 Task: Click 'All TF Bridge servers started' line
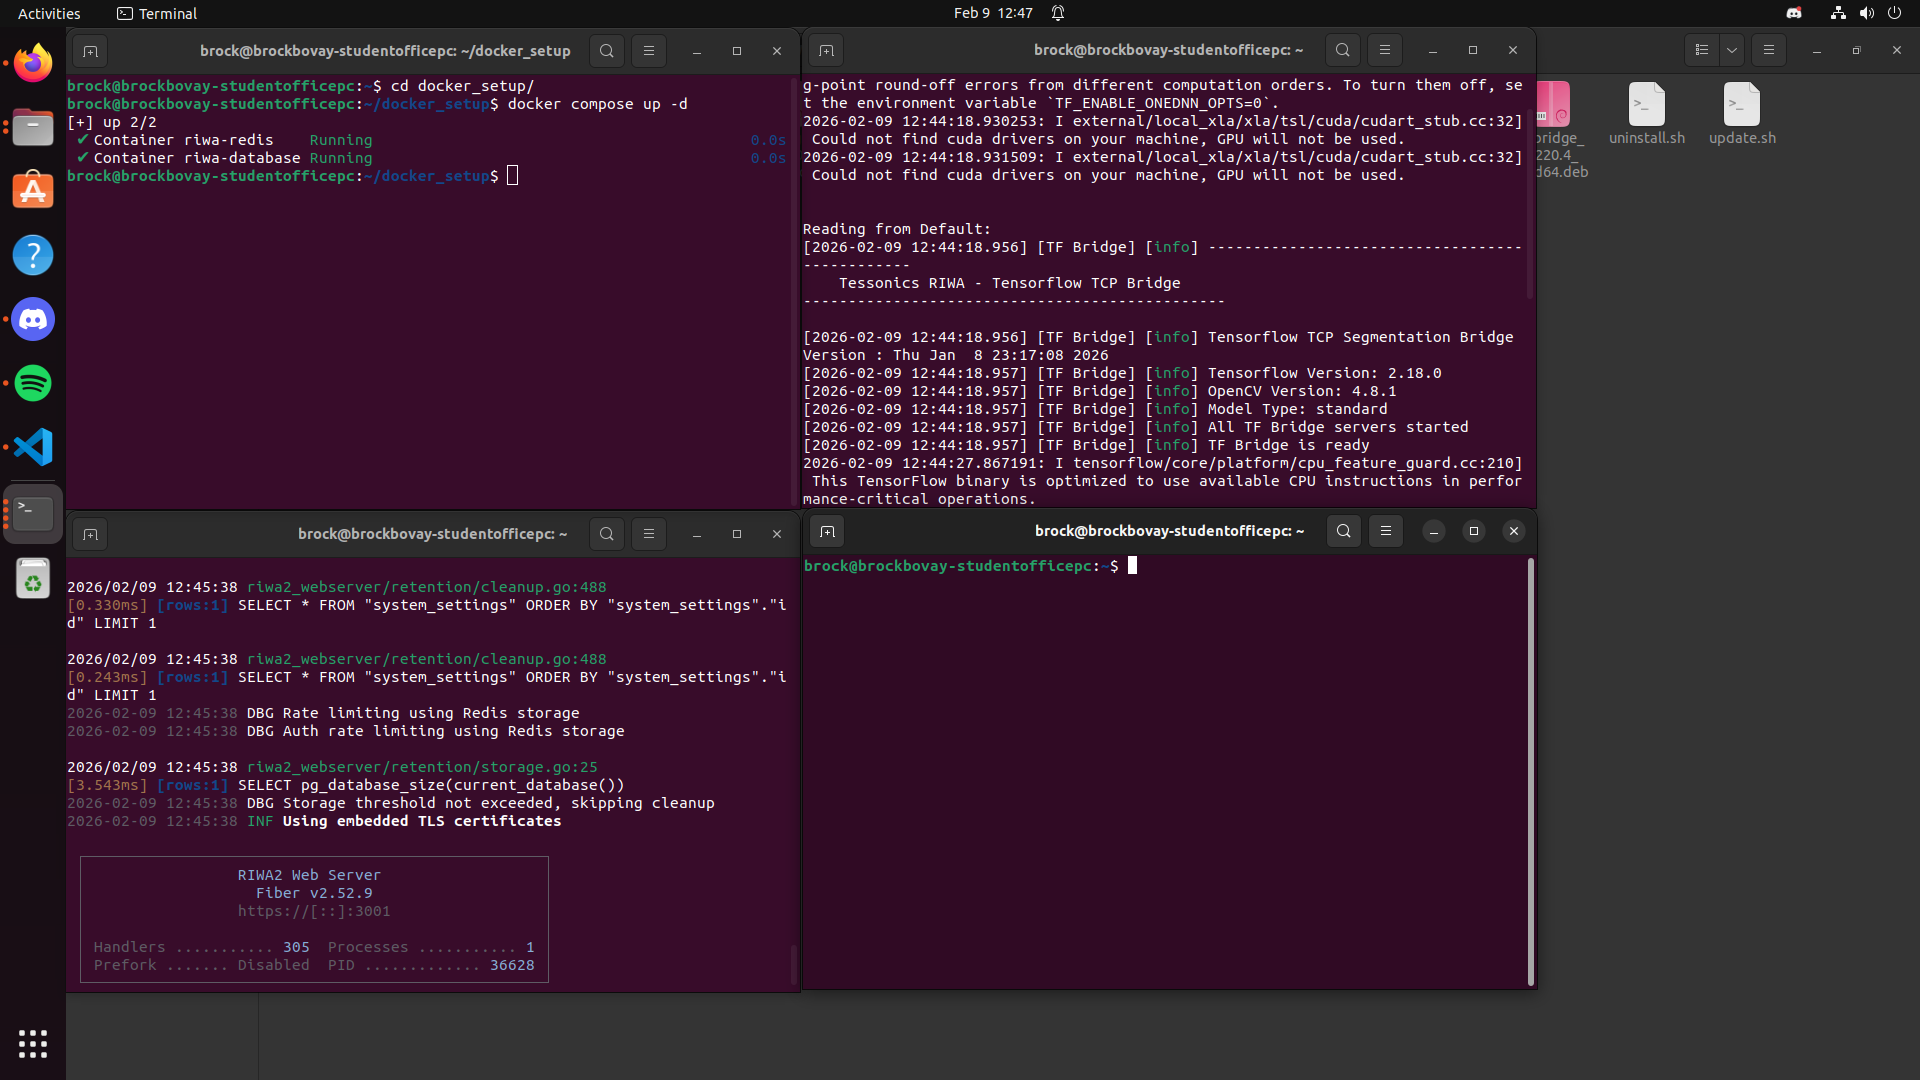pos(1338,427)
